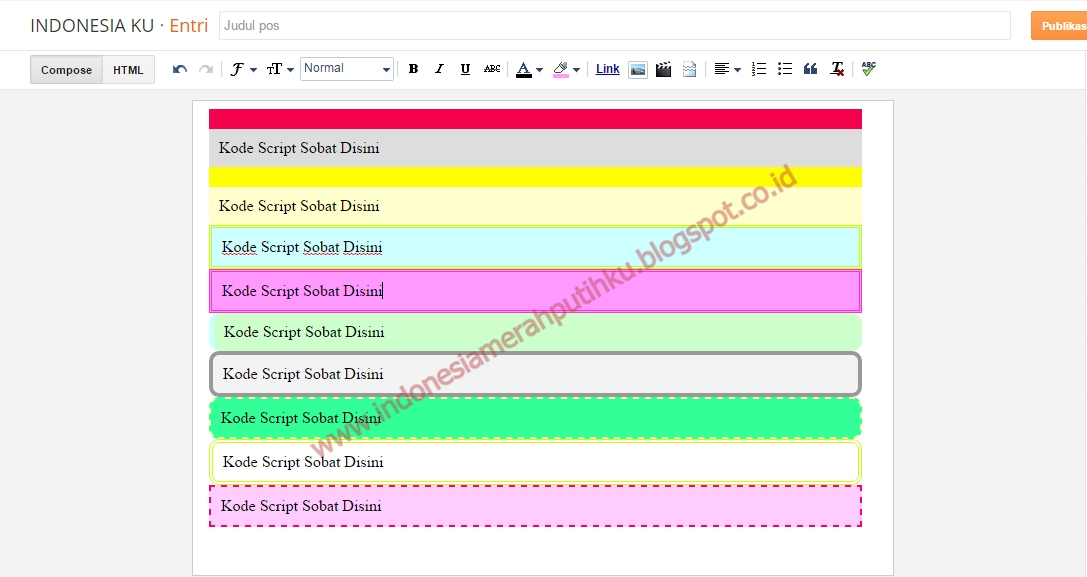Click text in the bright green dashed box
Screen dimensions: 1087x577
click(x=301, y=418)
